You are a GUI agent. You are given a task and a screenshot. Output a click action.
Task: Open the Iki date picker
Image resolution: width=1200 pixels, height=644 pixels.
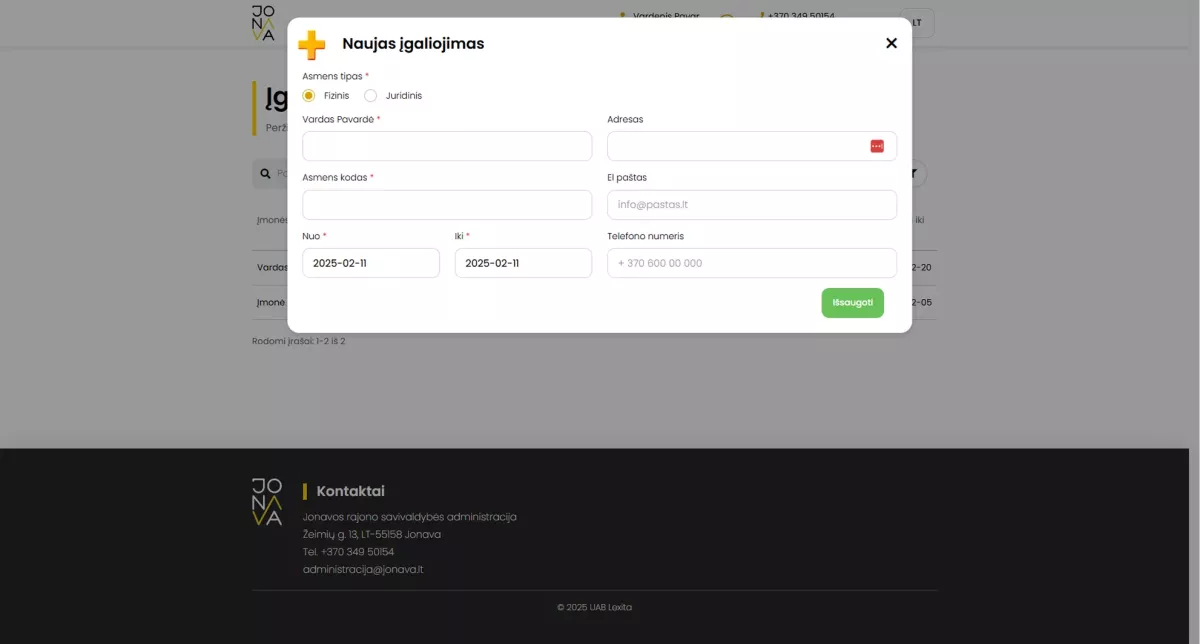coord(522,262)
